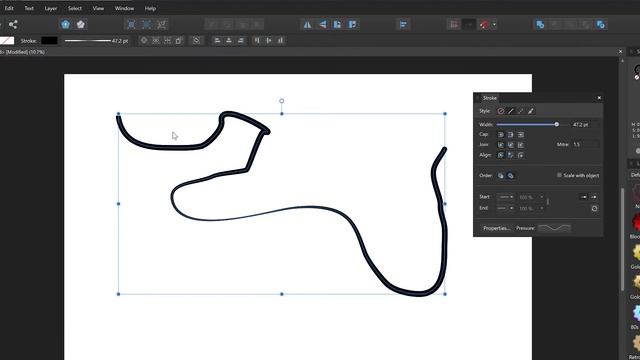Click the Flip Horizontal toolbar icon
640x360 pixels.
click(x=307, y=24)
